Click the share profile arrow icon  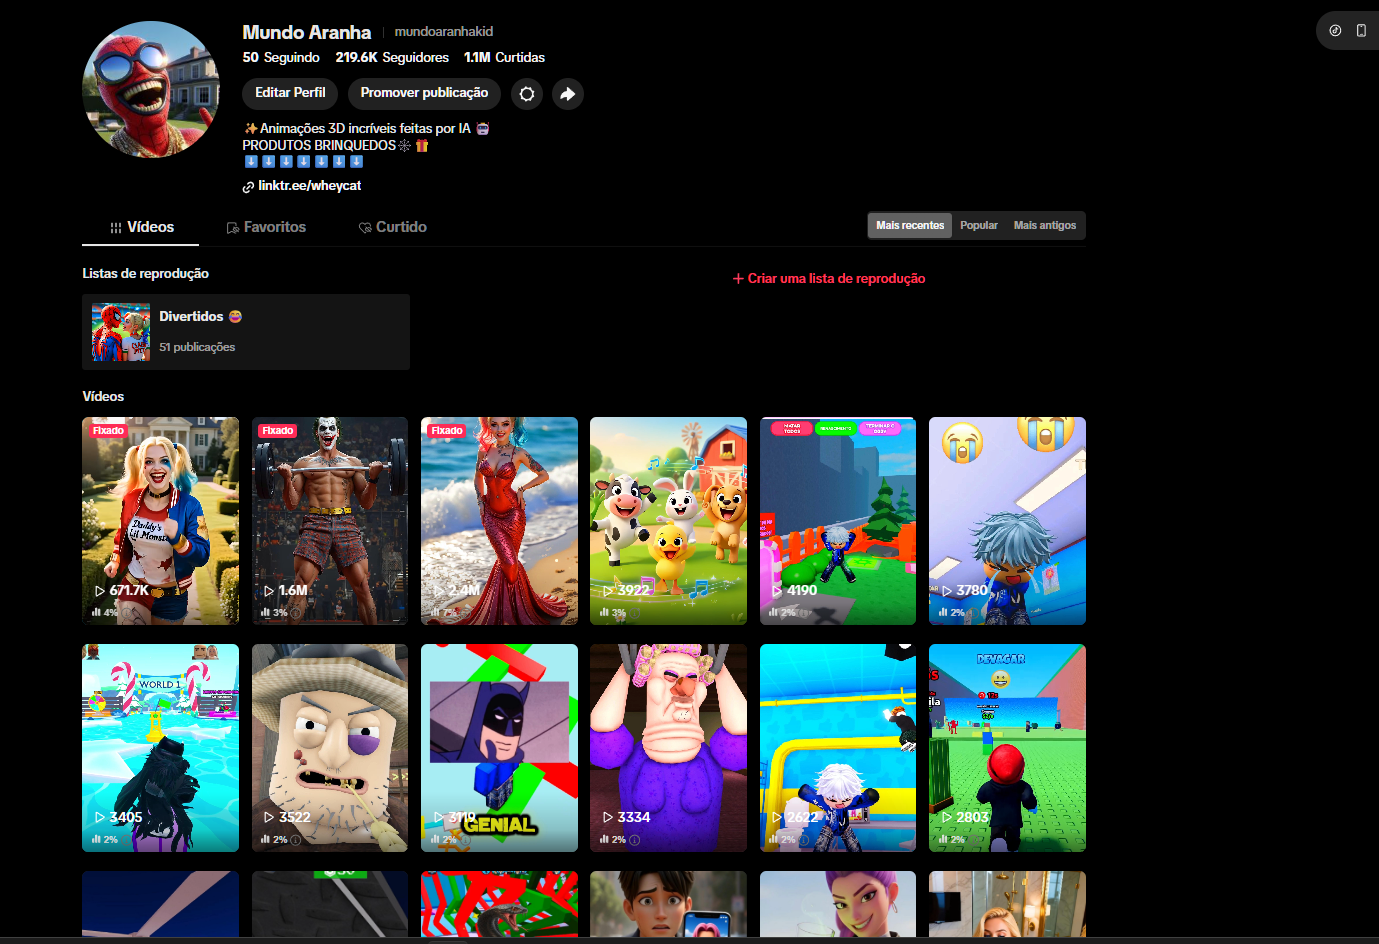[567, 94]
